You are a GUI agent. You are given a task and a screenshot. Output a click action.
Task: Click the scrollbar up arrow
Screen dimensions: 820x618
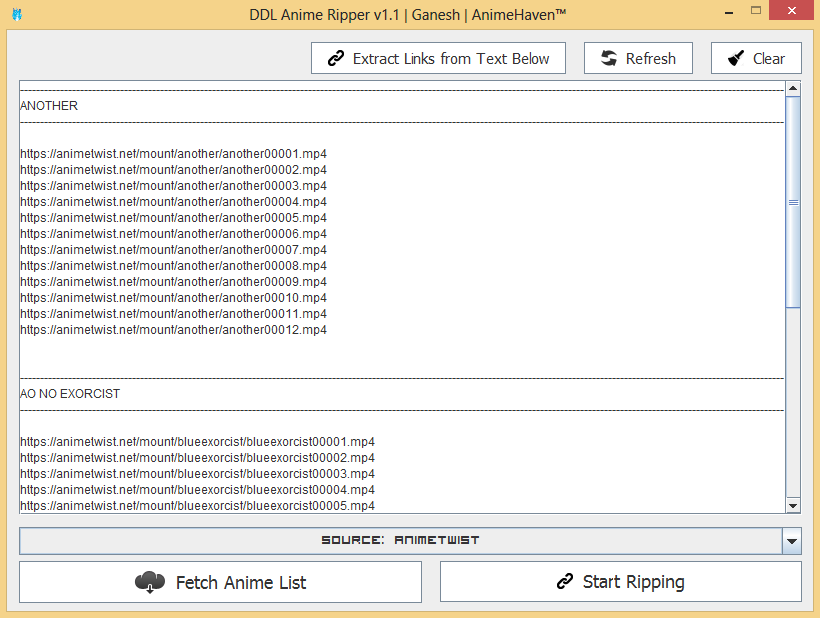point(793,88)
